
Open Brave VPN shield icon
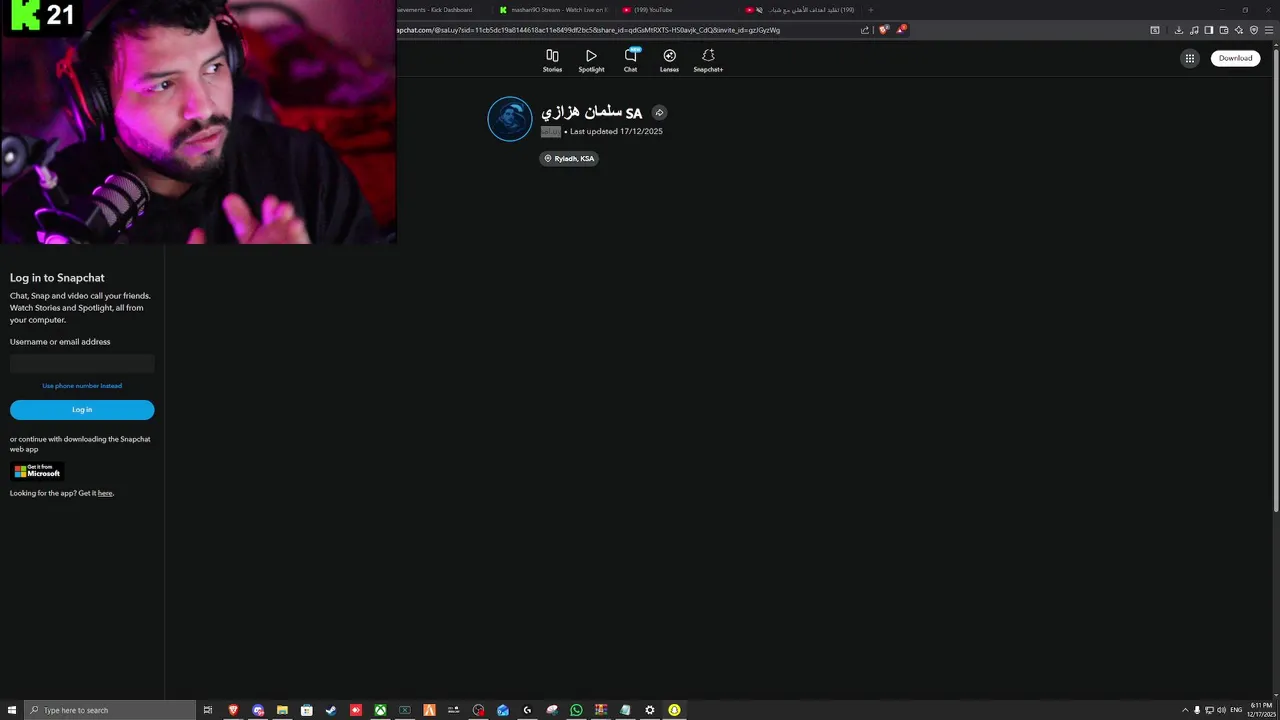pyautogui.click(x=1254, y=30)
